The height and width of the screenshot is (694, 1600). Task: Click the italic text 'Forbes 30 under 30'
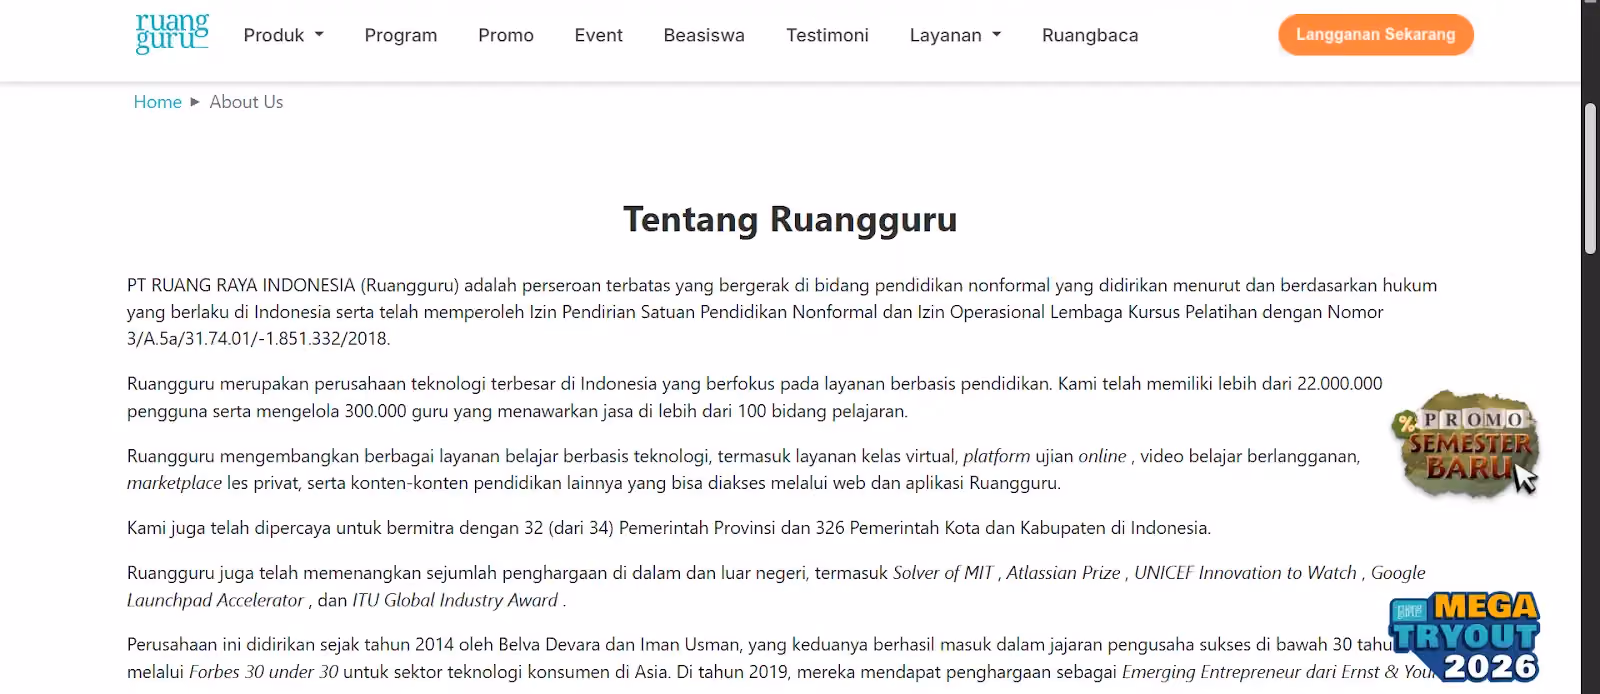[x=264, y=672]
